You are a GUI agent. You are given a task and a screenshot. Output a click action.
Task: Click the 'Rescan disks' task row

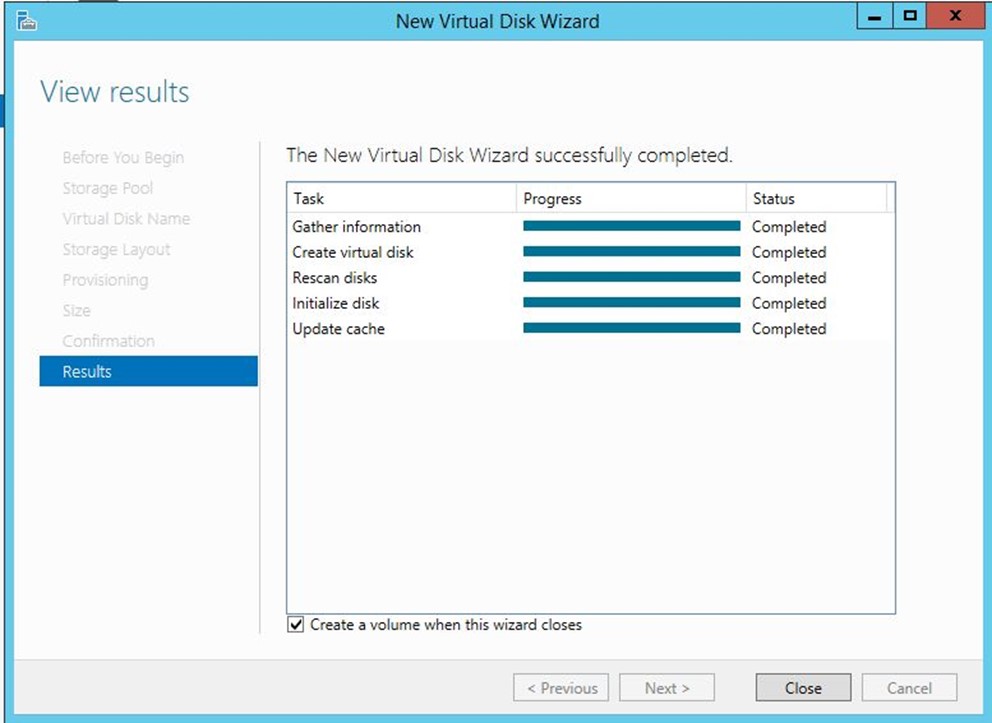(x=591, y=278)
